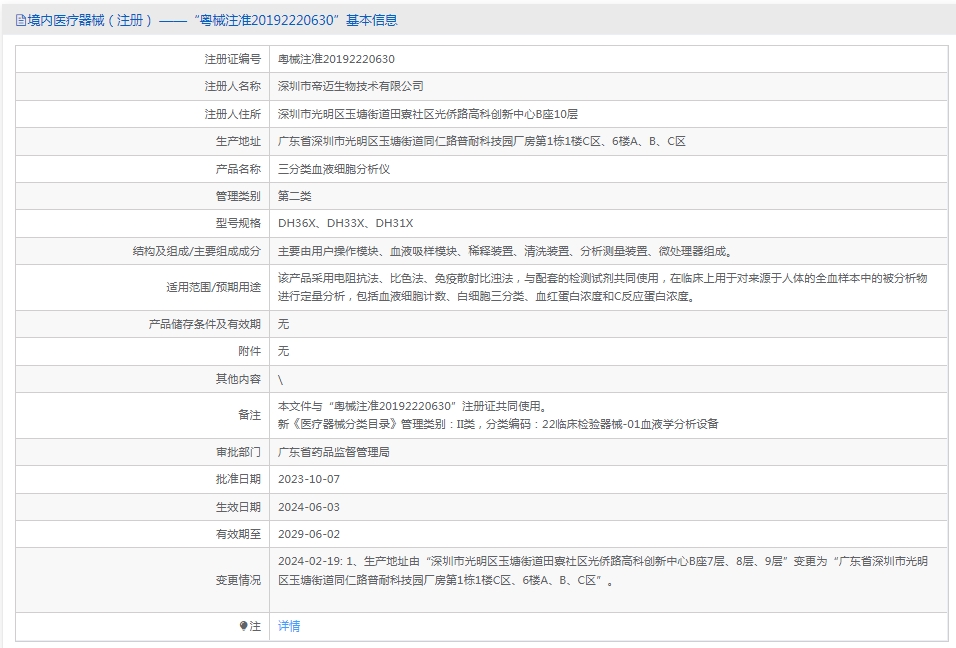This screenshot has height=648, width=956.
Task: Click the 结构及组成/主要组成成分 label
Action: point(196,251)
